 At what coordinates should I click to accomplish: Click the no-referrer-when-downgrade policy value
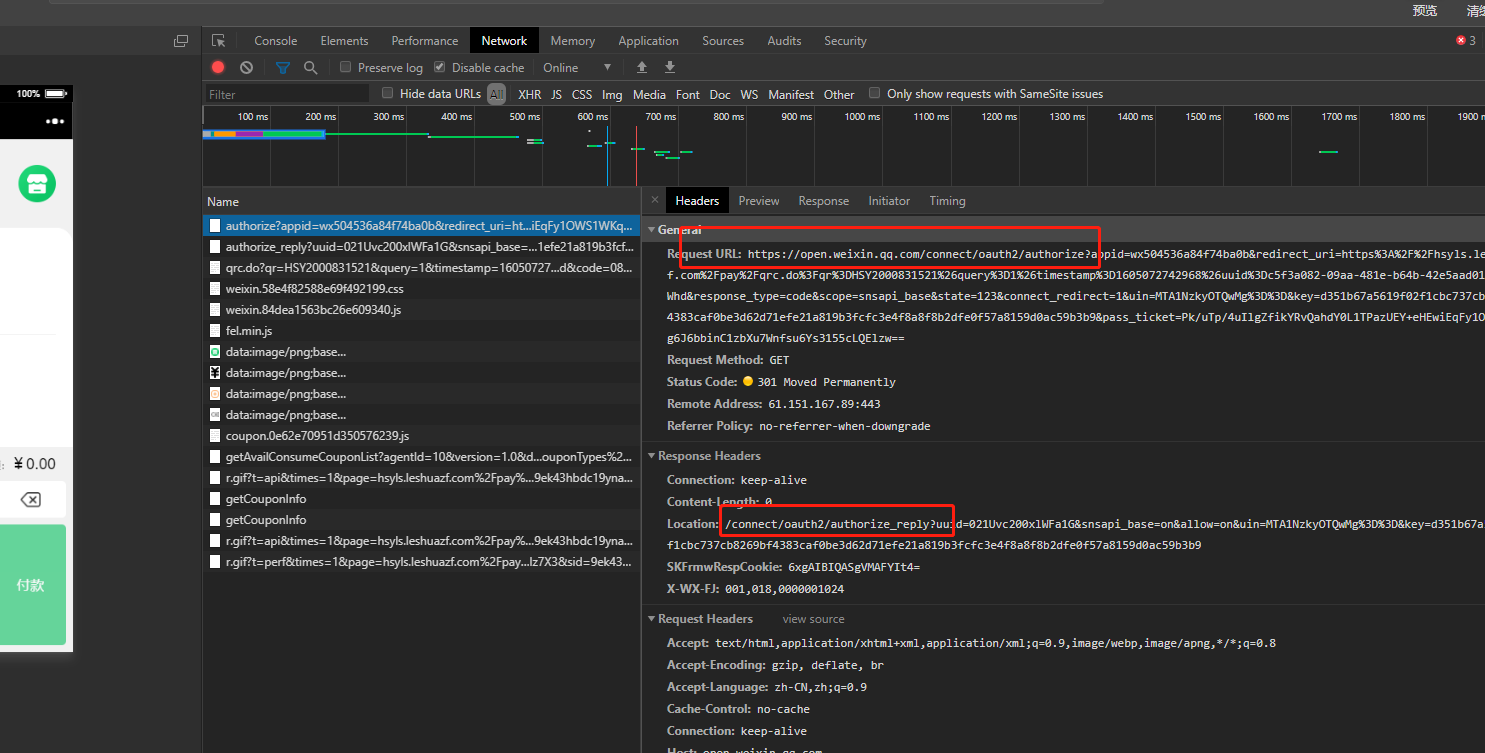point(844,426)
